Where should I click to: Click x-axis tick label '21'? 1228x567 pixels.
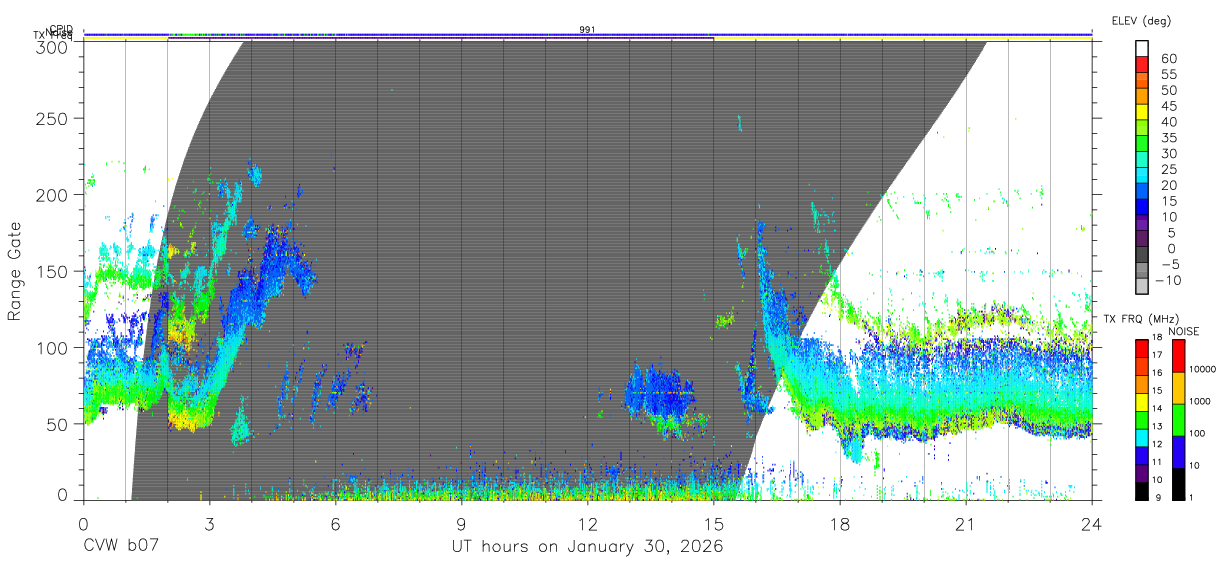click(966, 523)
